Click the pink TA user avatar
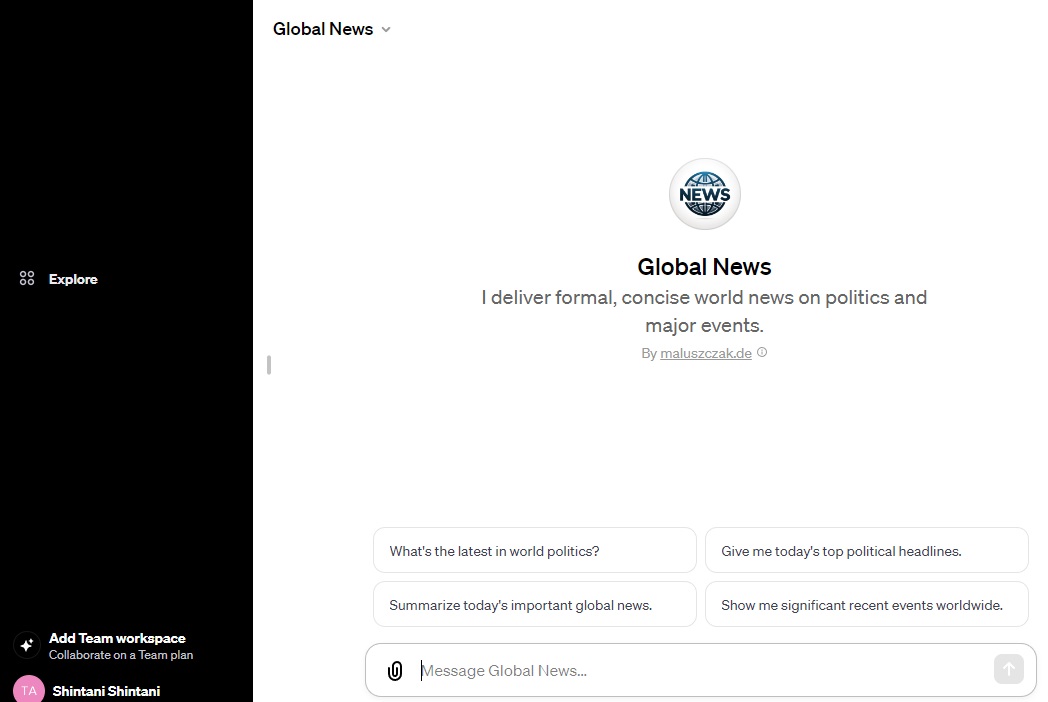 pyautogui.click(x=28, y=690)
